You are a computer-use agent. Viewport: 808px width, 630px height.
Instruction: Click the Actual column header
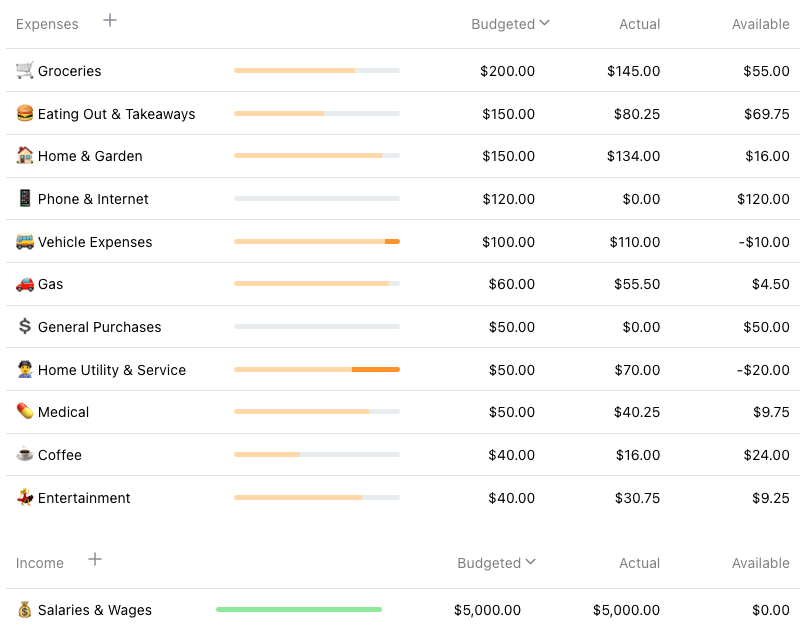pyautogui.click(x=640, y=24)
